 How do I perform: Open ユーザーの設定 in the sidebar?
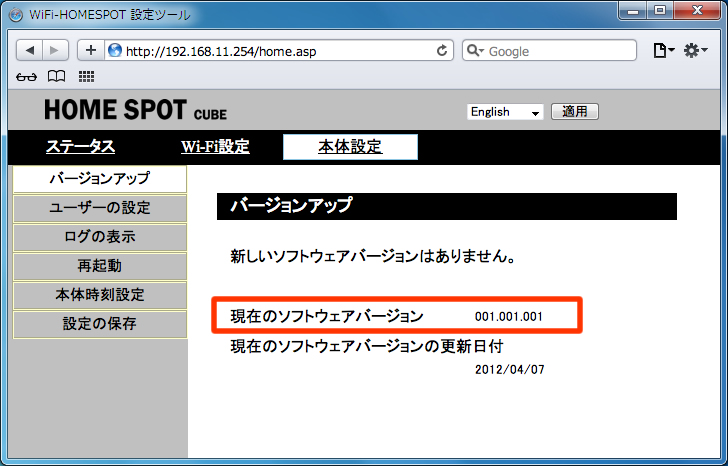100,208
